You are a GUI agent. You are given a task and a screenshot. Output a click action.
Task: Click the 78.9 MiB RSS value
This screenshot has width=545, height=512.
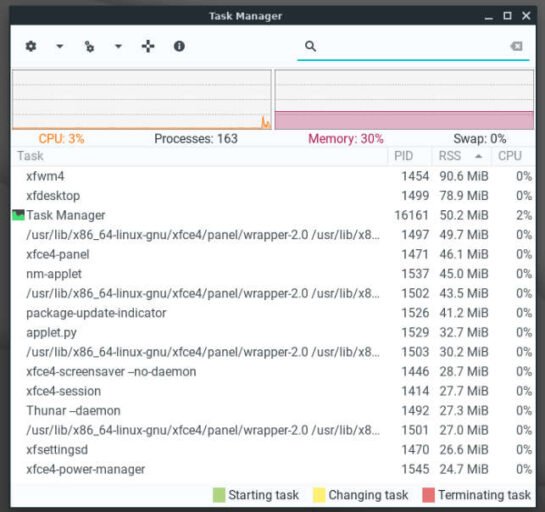pyautogui.click(x=464, y=196)
